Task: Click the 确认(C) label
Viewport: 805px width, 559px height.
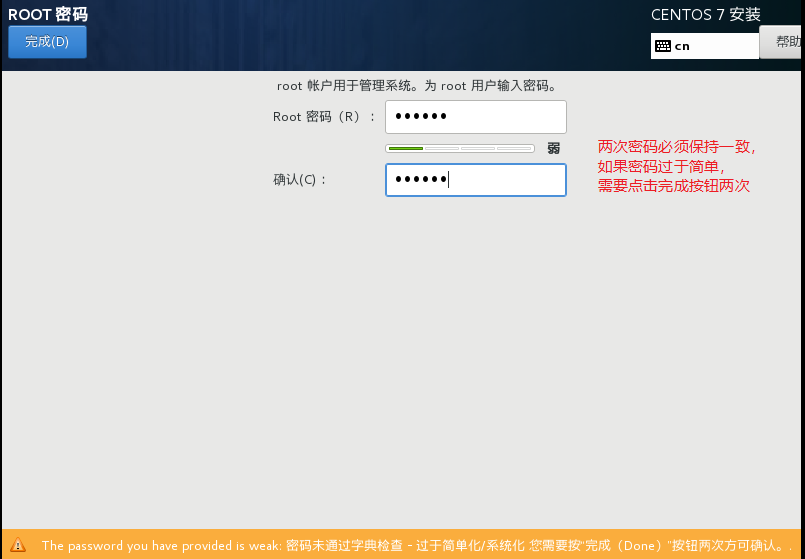Action: (300, 180)
